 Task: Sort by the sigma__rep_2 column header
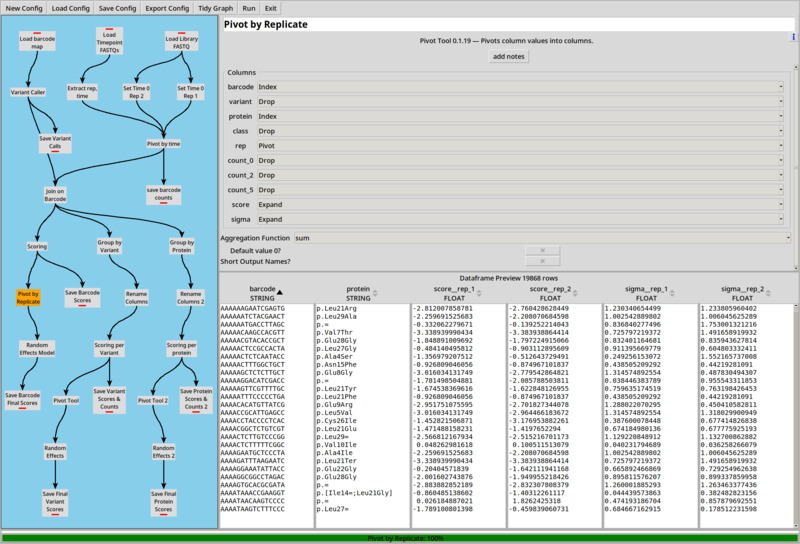[x=746, y=293]
